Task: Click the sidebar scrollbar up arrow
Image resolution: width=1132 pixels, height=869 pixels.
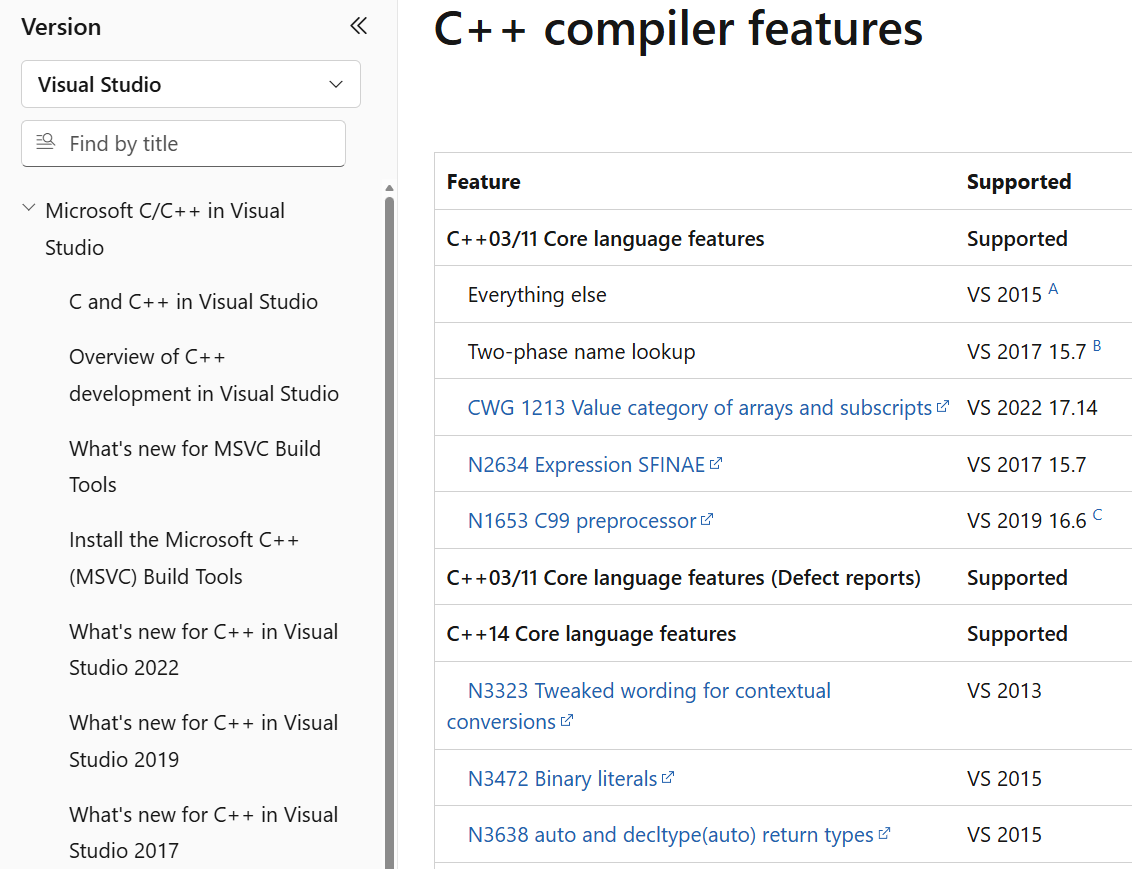Action: point(389,188)
